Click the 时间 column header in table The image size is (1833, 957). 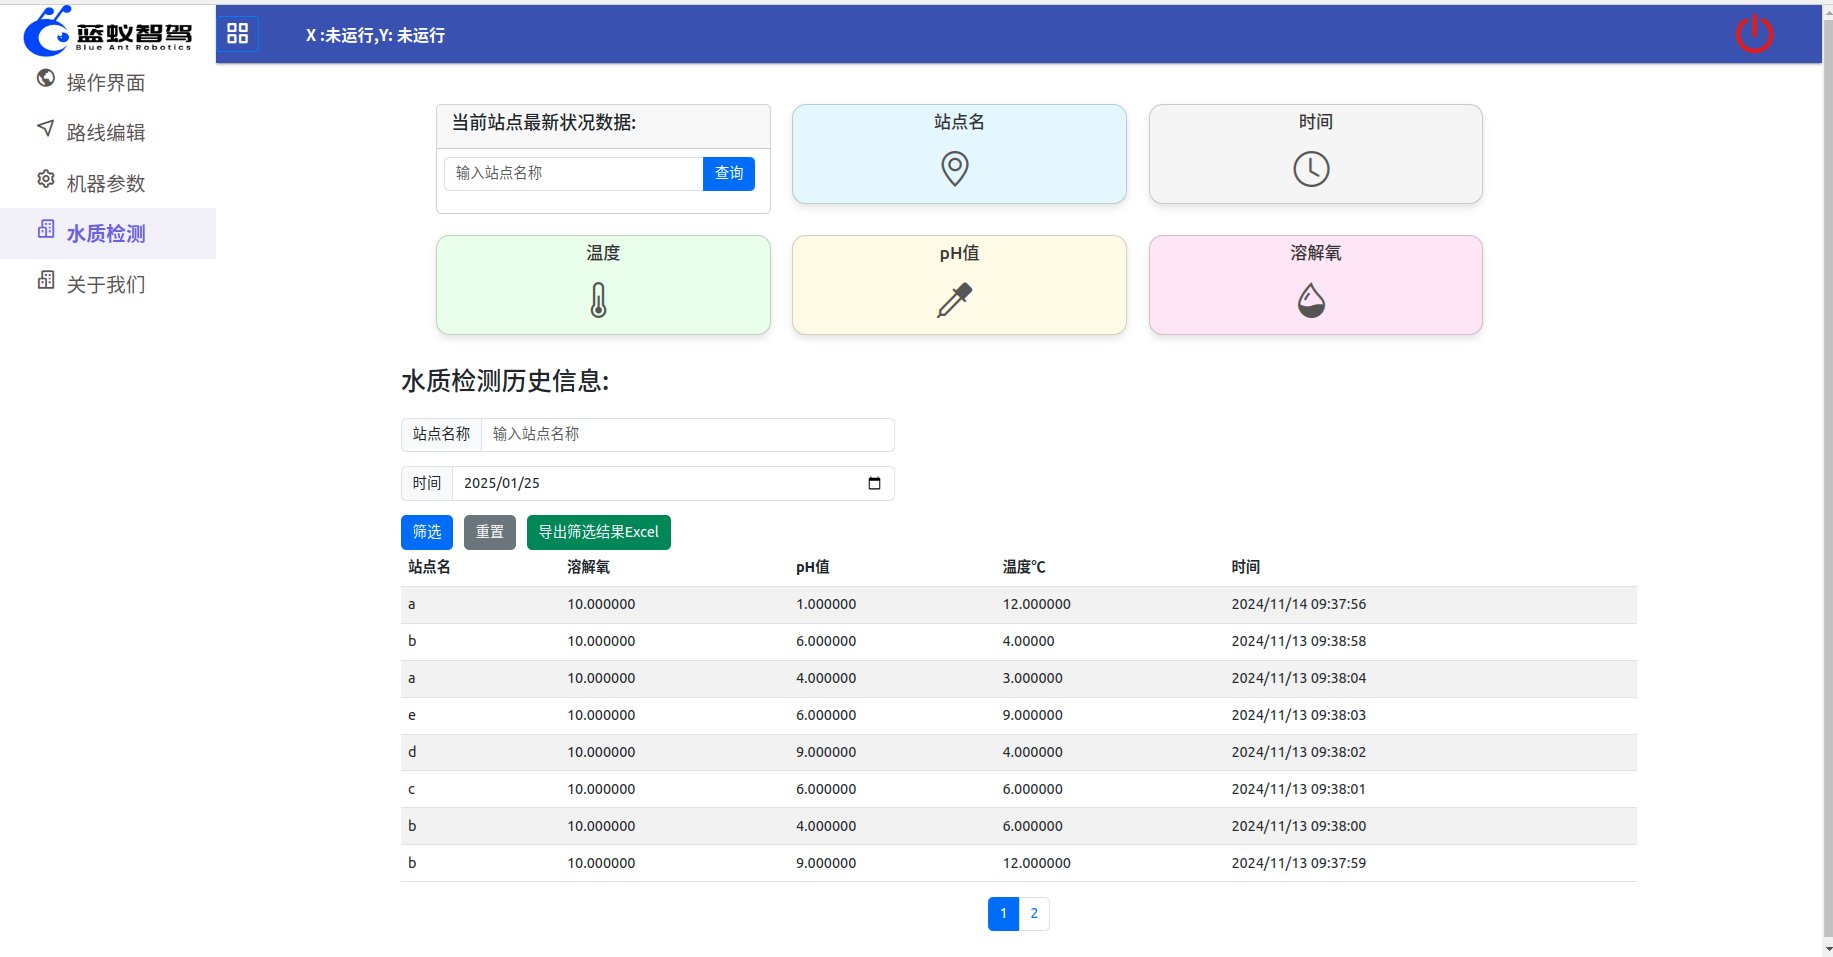pyautogui.click(x=1245, y=567)
